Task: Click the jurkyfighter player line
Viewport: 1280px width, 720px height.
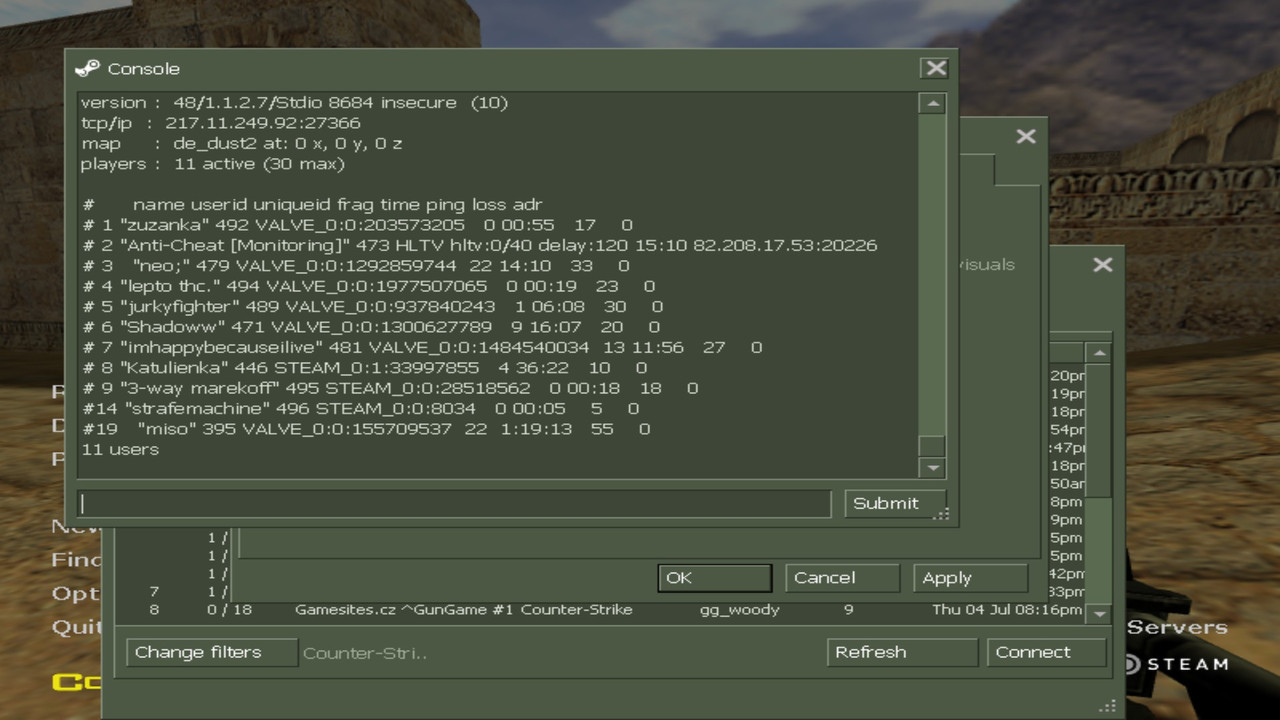Action: pos(372,307)
